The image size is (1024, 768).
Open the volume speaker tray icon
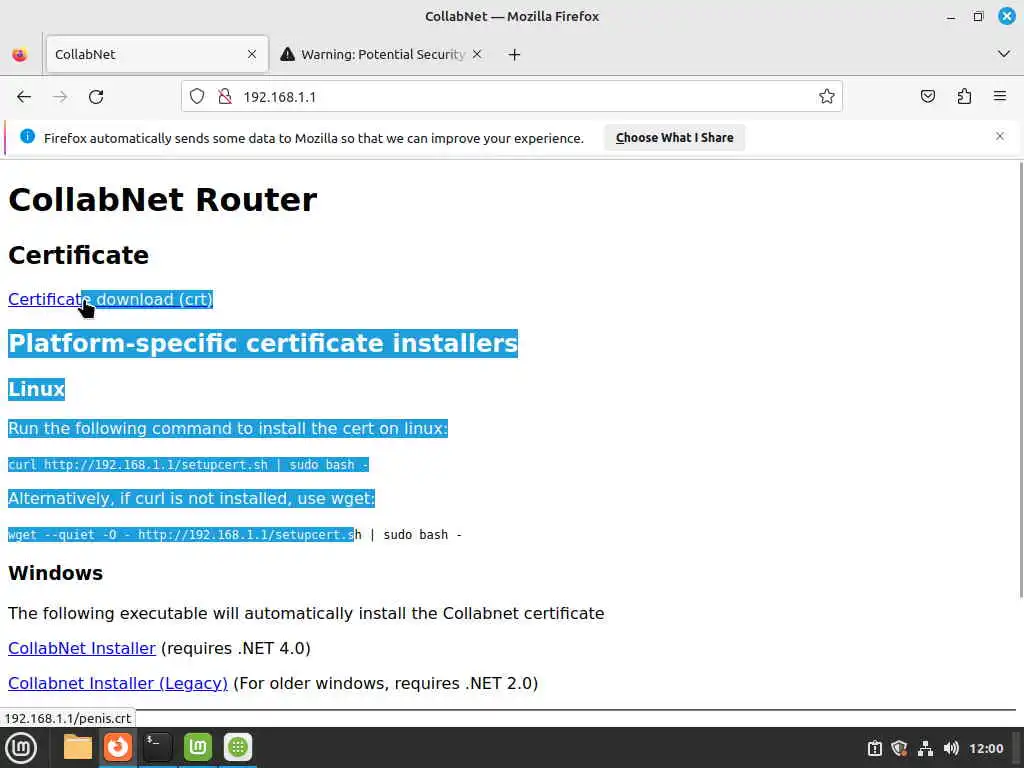[x=951, y=748]
